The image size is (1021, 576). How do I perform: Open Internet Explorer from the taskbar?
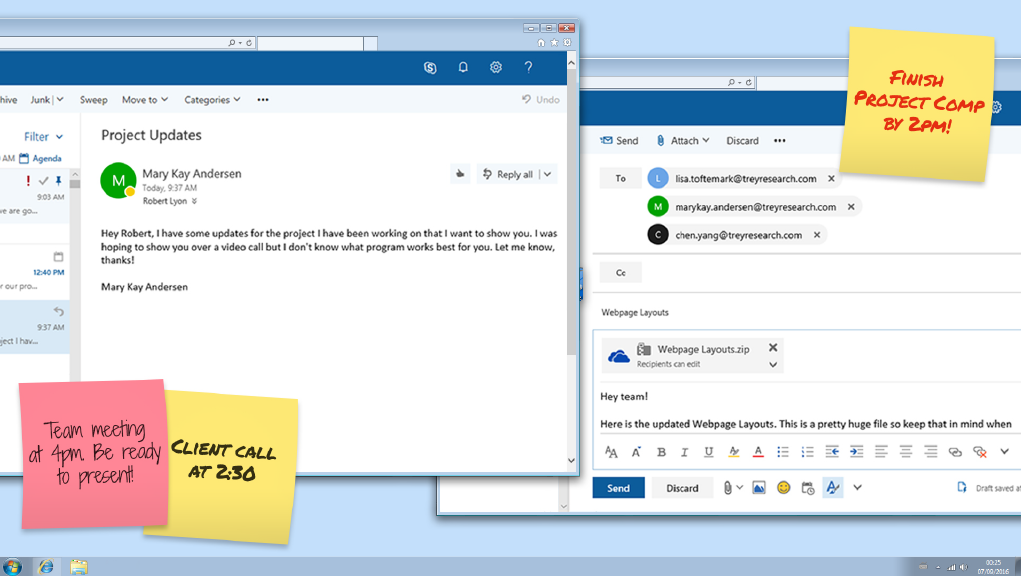[46, 566]
